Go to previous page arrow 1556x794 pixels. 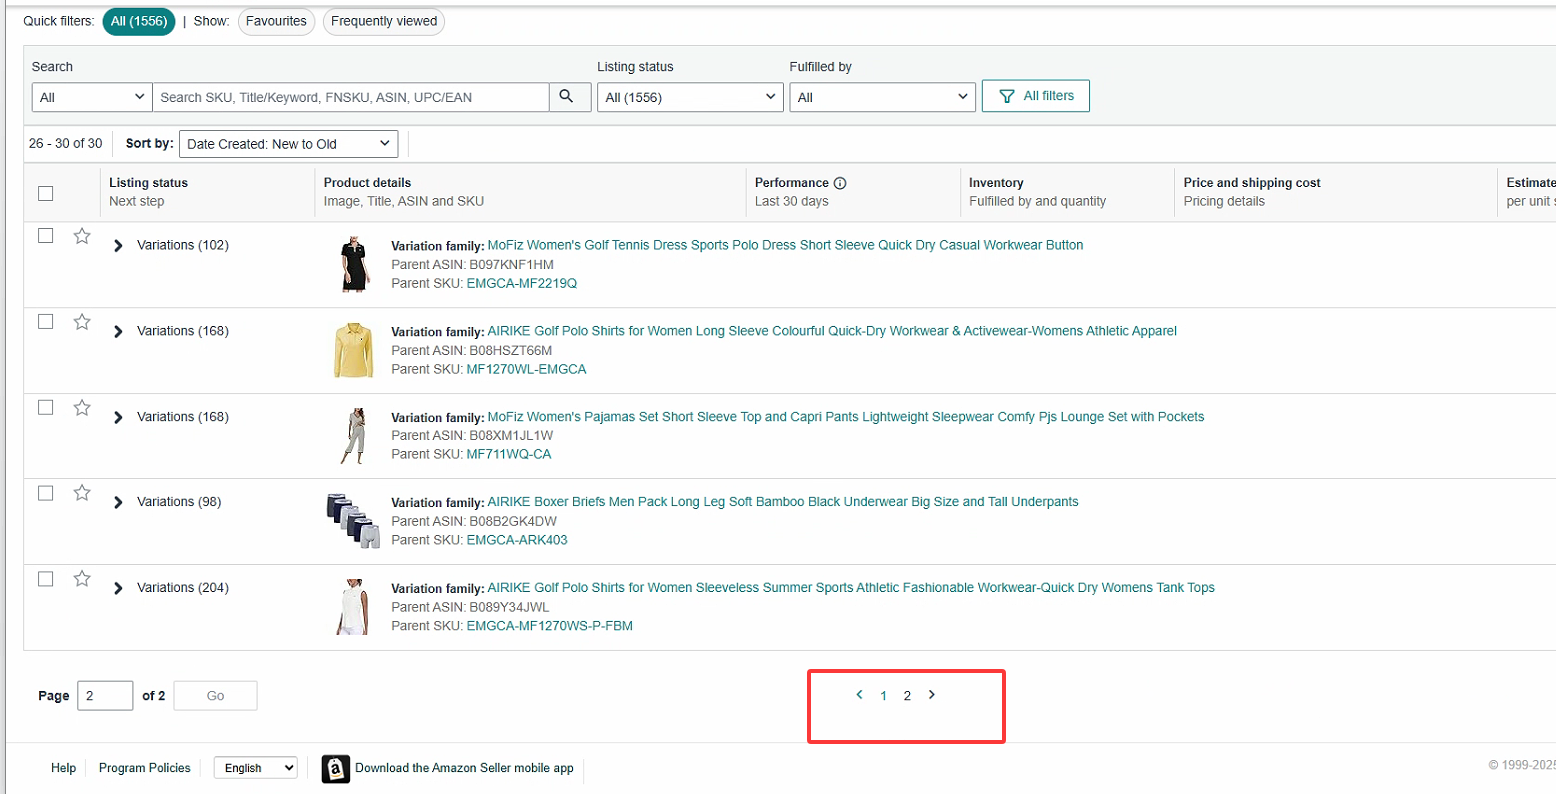pos(859,695)
